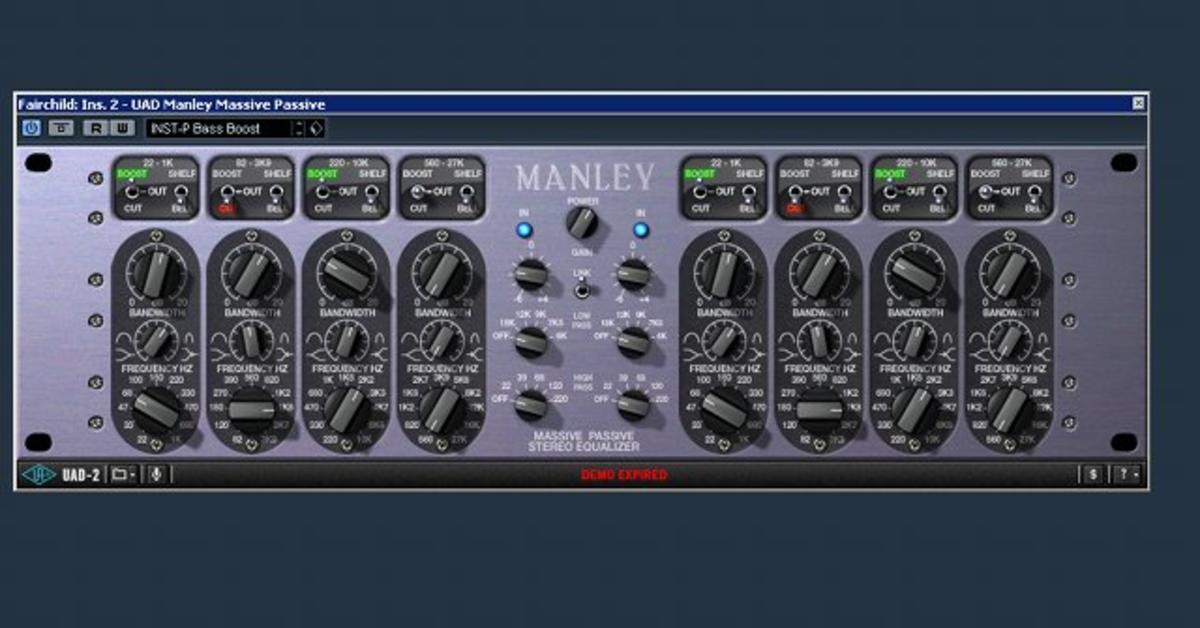Click left channel 22-1K Bandwidth knob
This screenshot has height=628, width=1200.
point(157,341)
